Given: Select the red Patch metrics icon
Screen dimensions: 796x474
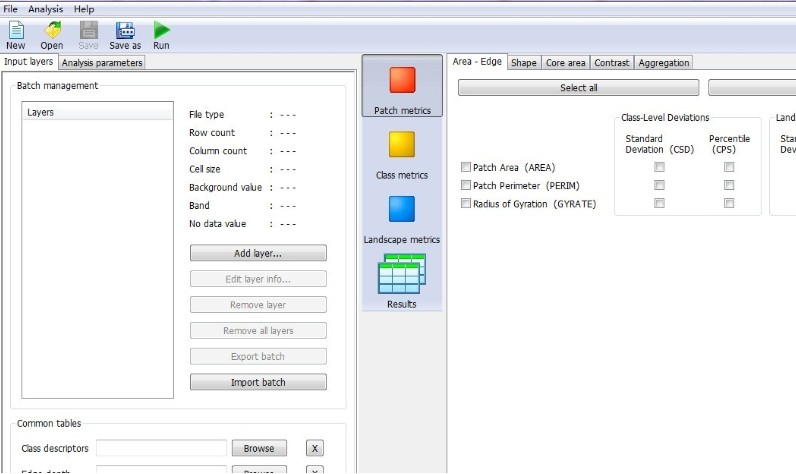Looking at the screenshot, I should click(x=402, y=80).
